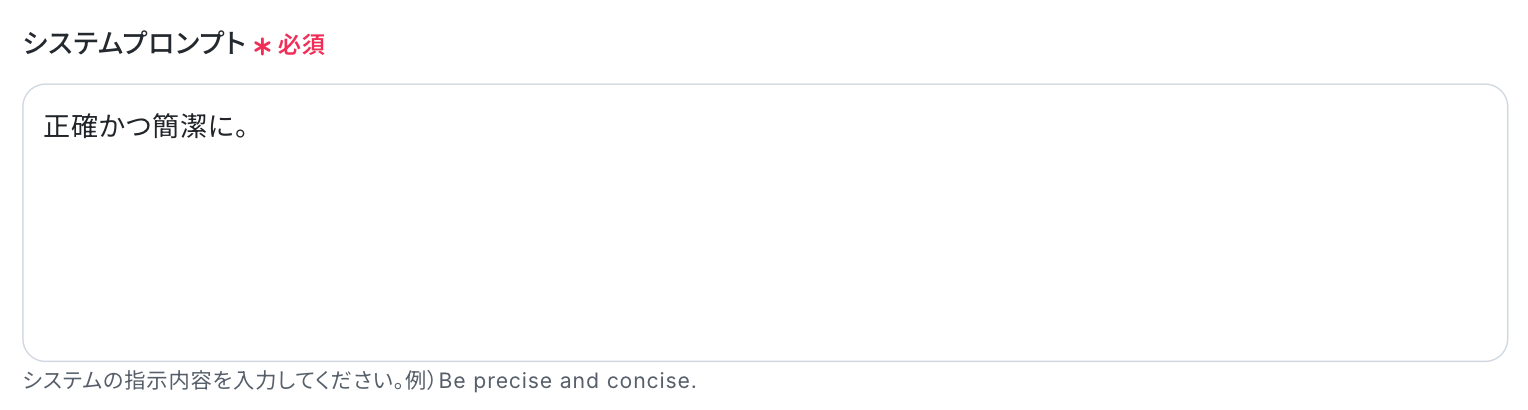The height and width of the screenshot is (410, 1528).
Task: Click the red 必須 required marker
Action: [x=301, y=46]
